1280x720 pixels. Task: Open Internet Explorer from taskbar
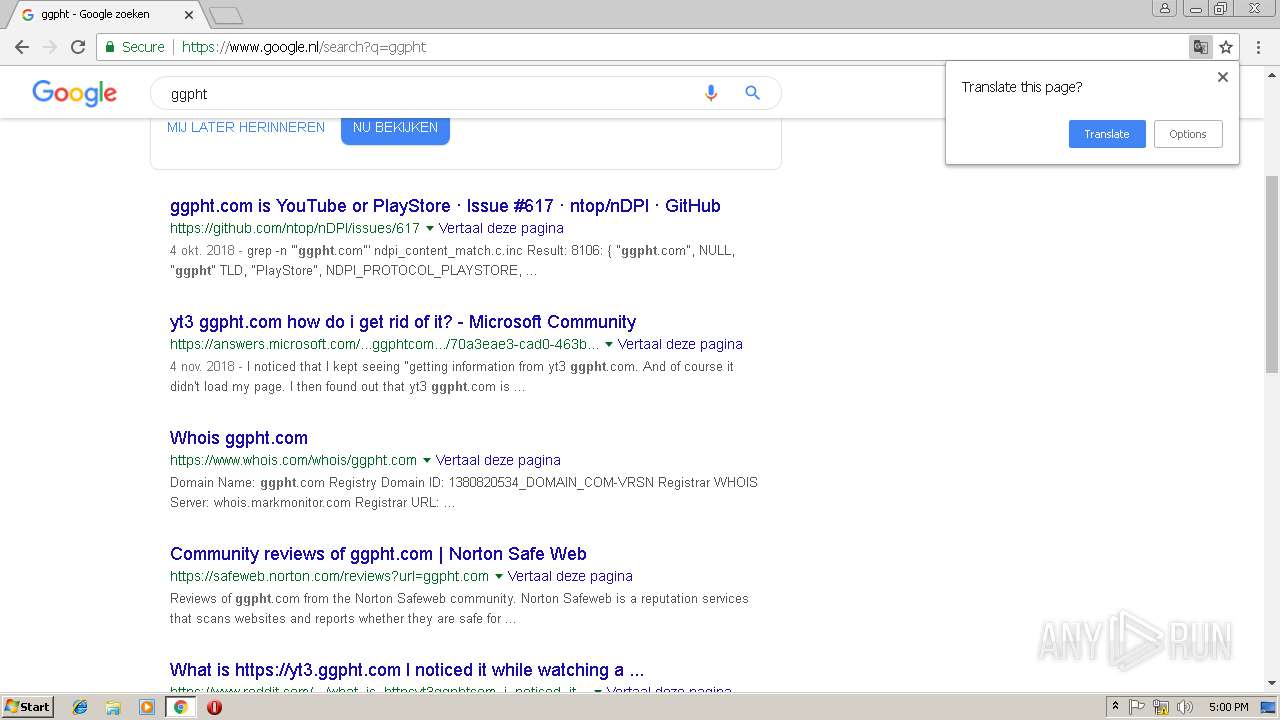tap(80, 707)
